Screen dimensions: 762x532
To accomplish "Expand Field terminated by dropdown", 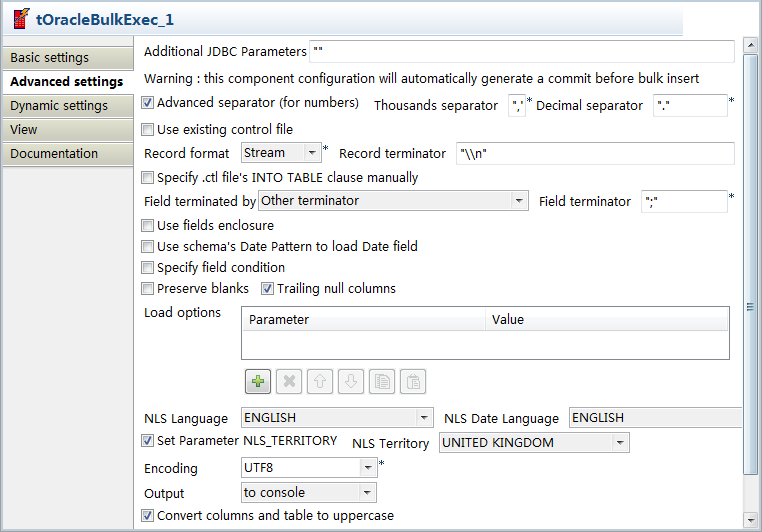I will [x=519, y=201].
